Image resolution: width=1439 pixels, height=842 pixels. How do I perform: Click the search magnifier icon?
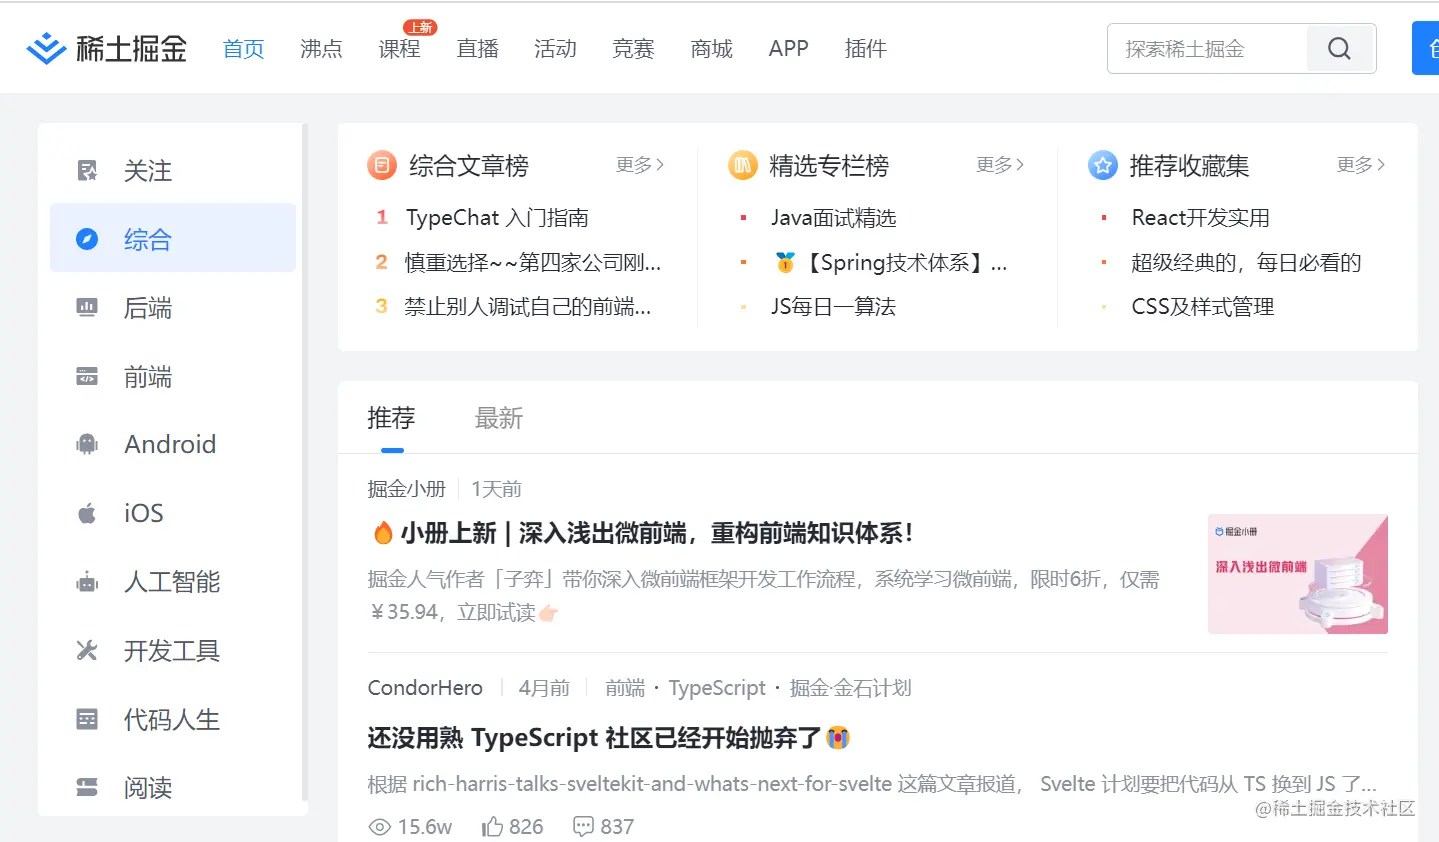pyautogui.click(x=1340, y=47)
